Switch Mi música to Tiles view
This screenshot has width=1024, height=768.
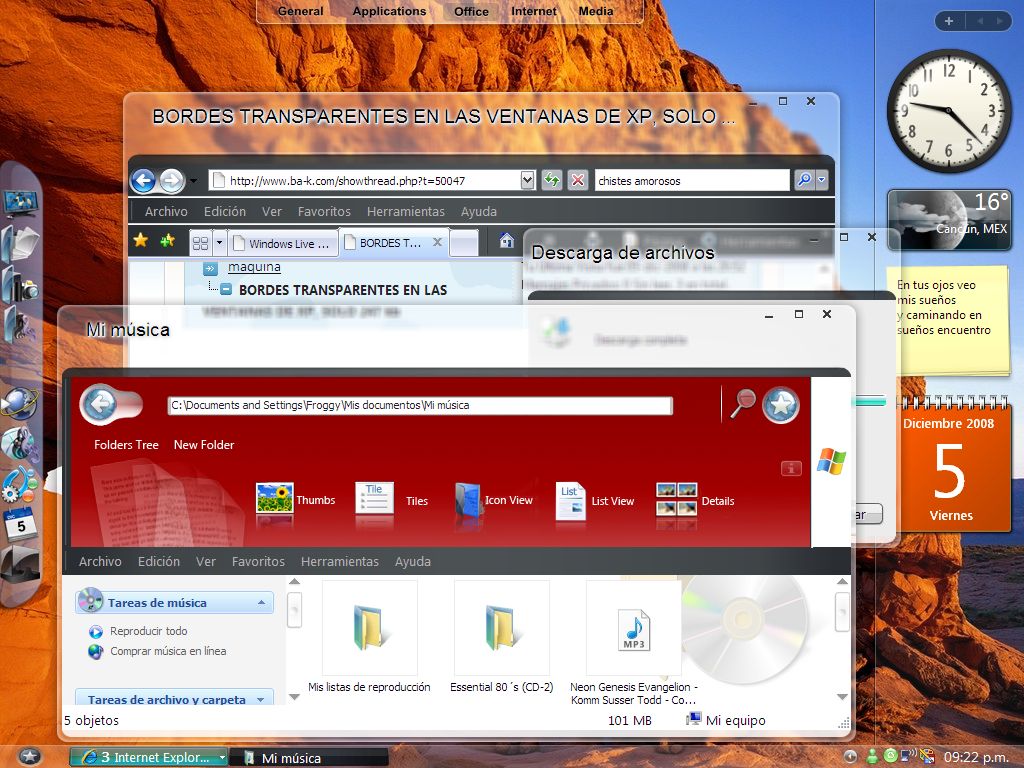point(392,500)
